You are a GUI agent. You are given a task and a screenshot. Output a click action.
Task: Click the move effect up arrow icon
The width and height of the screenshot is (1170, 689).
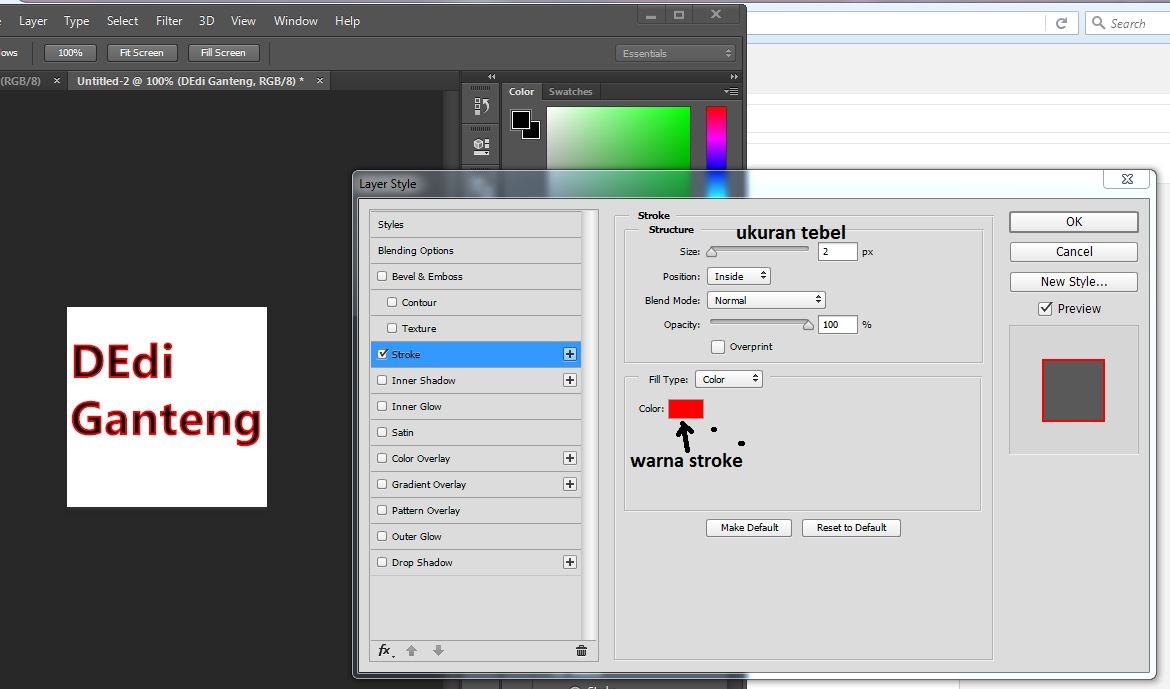[412, 650]
